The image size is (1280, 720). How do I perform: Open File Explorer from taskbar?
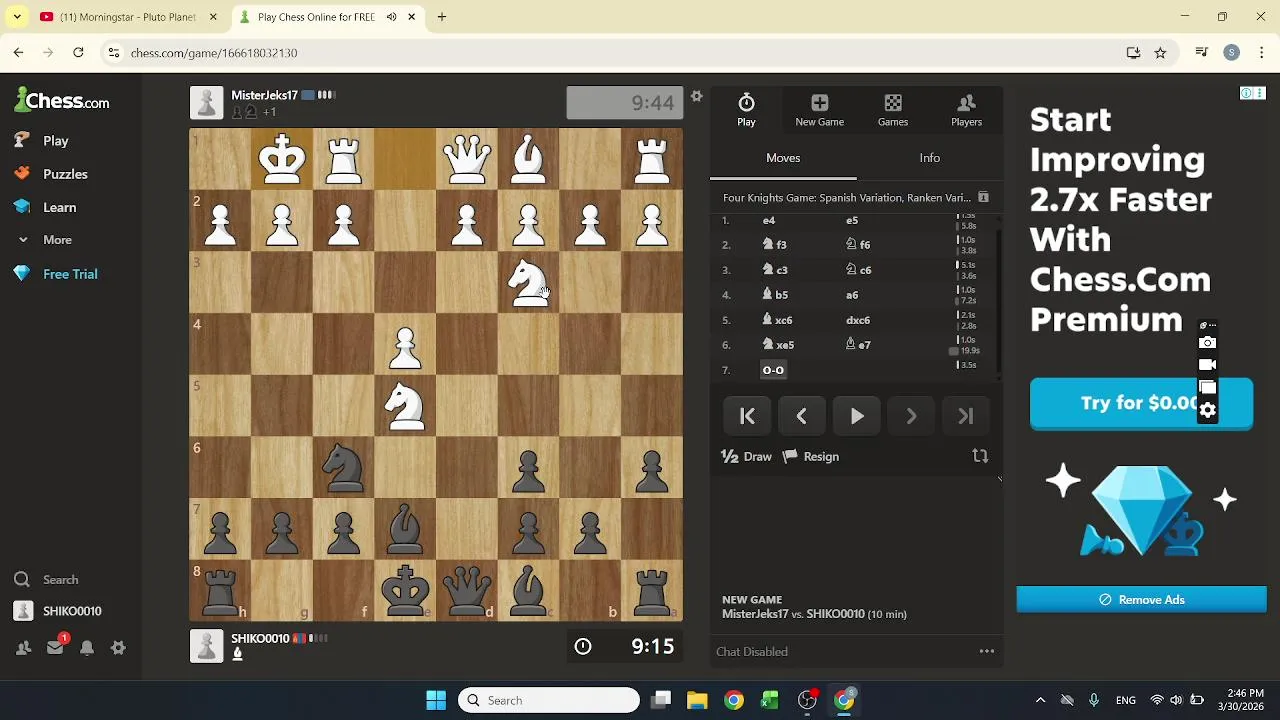coord(697,700)
